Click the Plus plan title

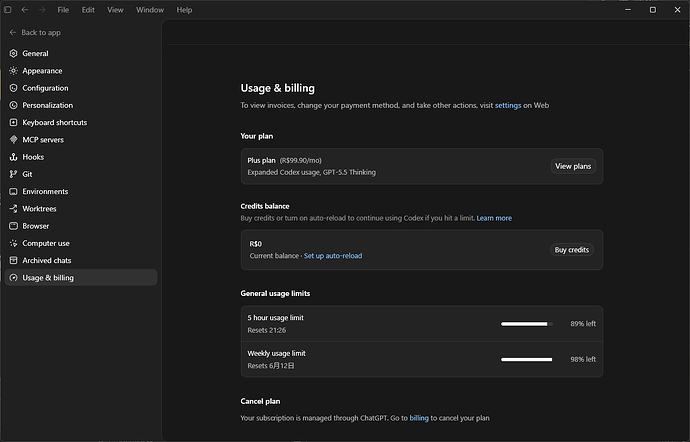tap(261, 160)
